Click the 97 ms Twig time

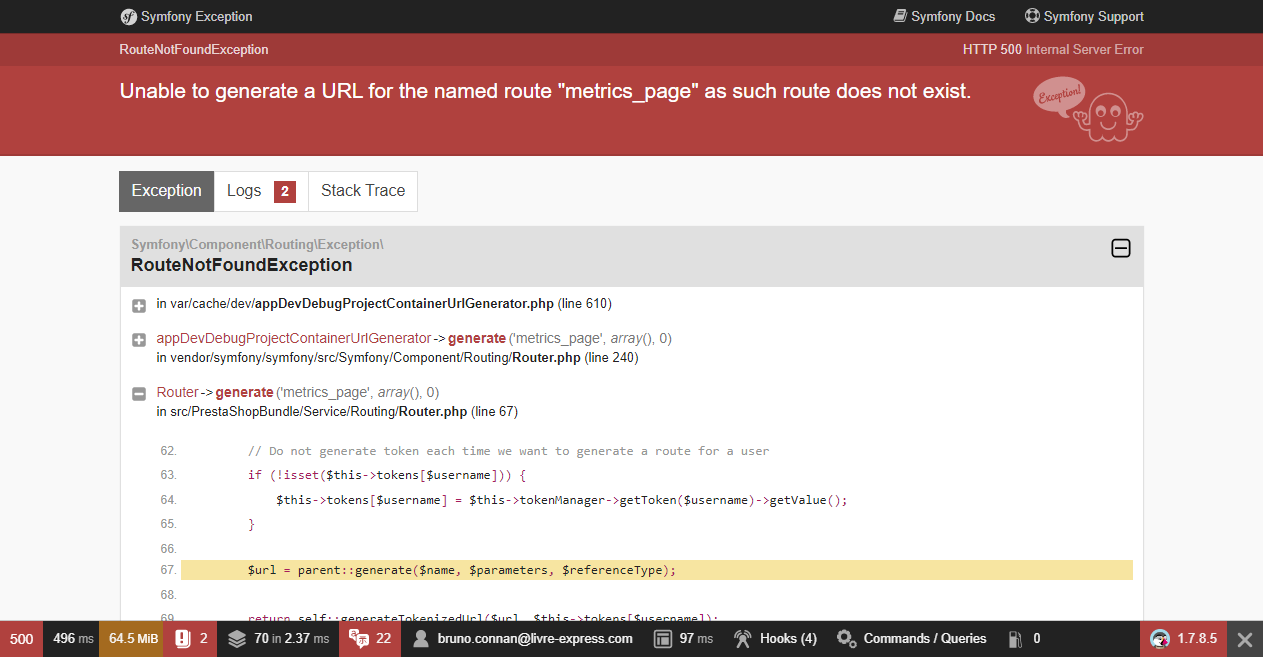(696, 639)
